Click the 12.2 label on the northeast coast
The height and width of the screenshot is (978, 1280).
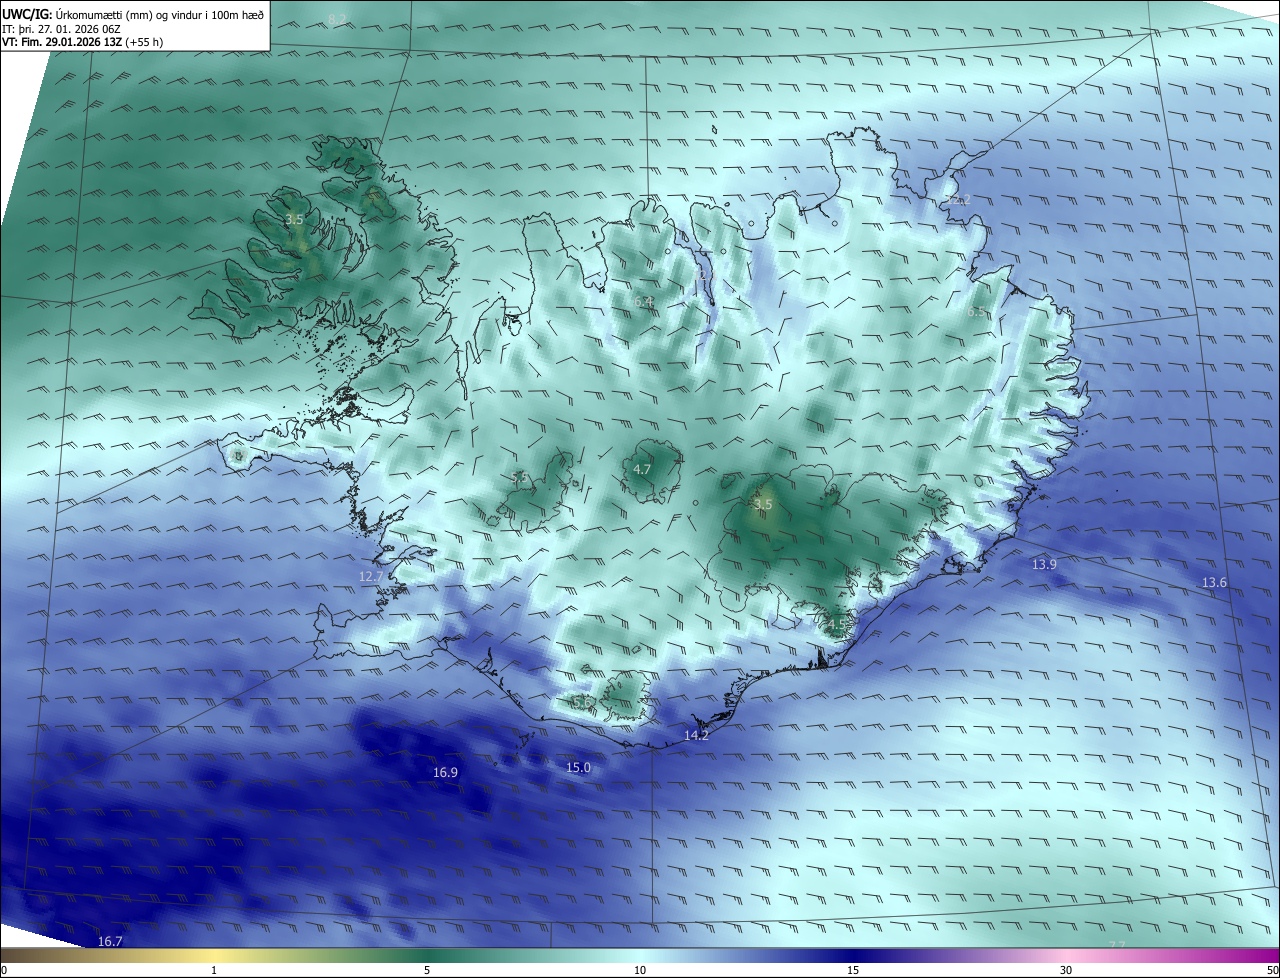coord(958,200)
